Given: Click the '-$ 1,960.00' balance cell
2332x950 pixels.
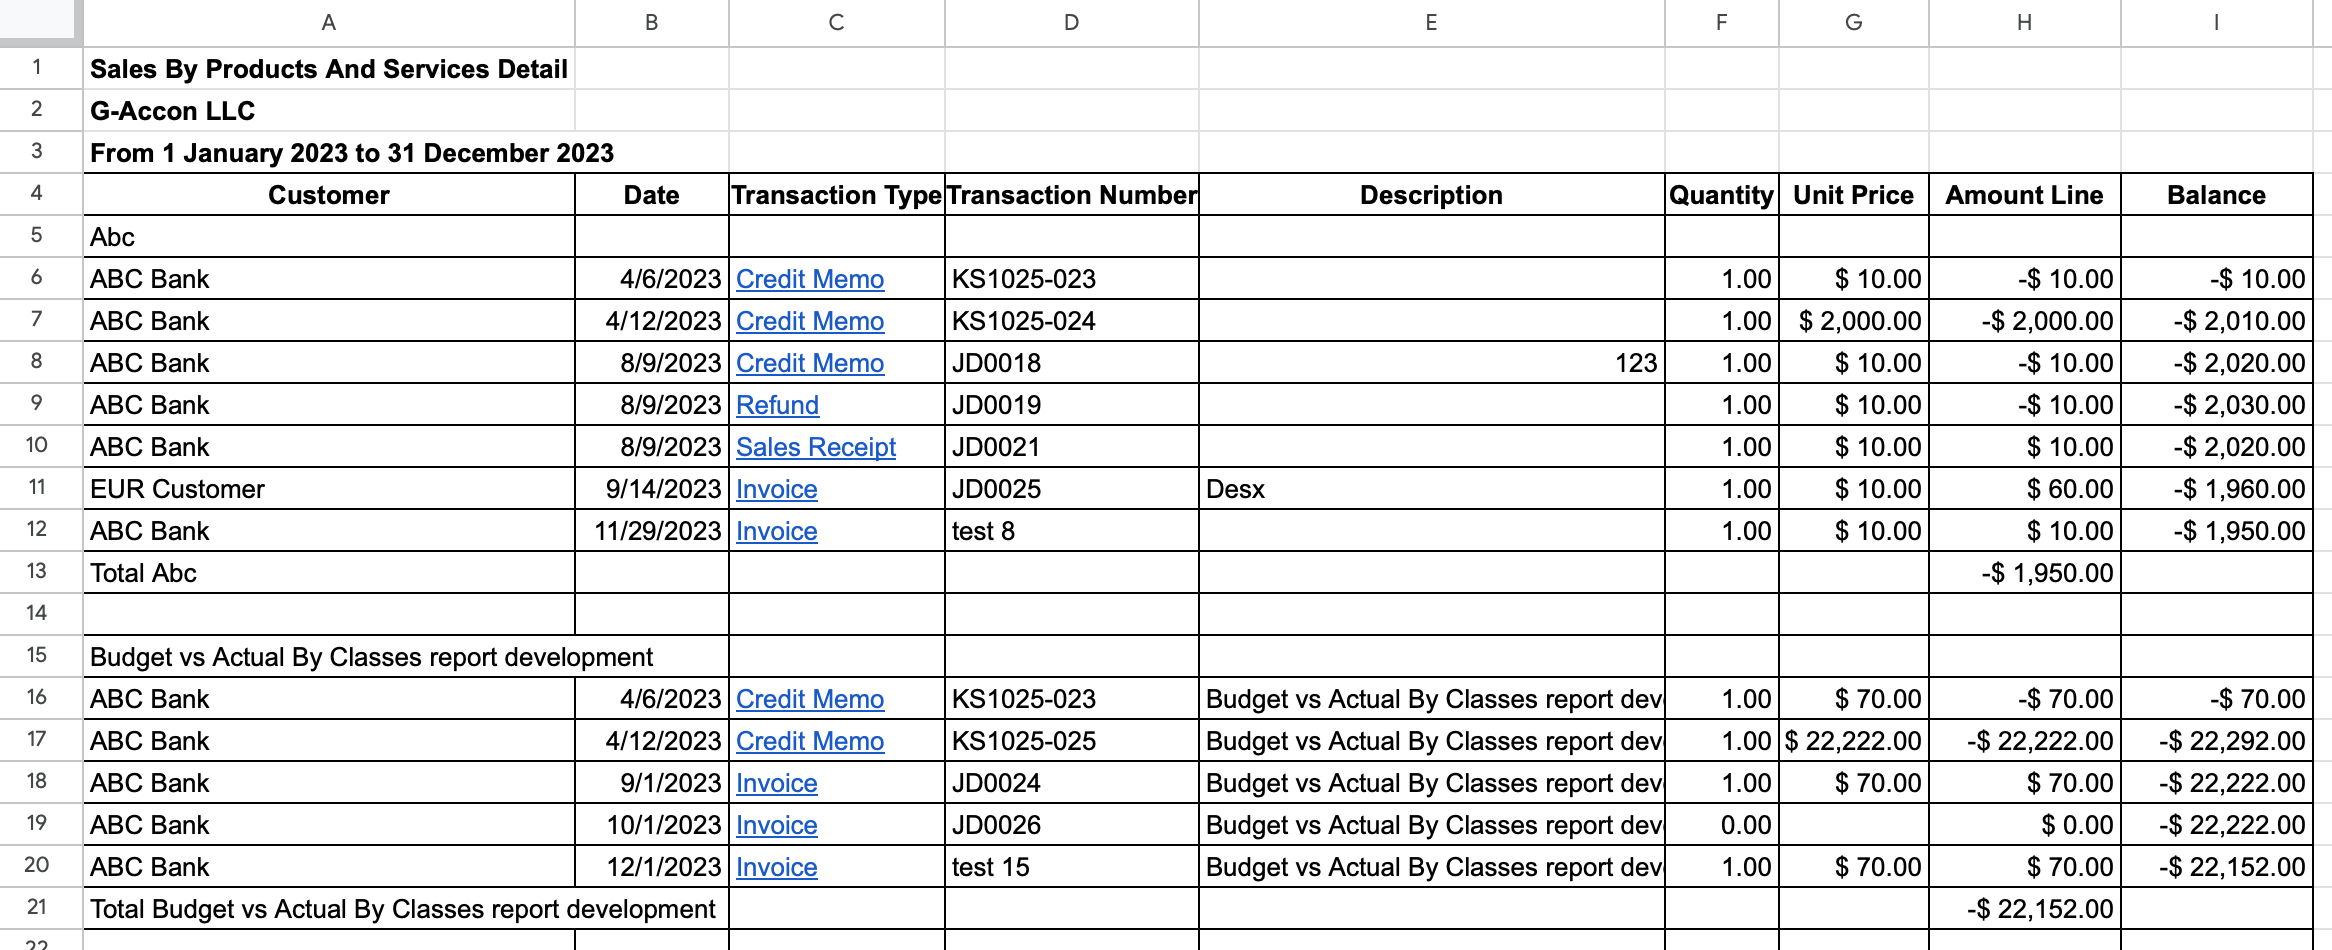Looking at the screenshot, I should (x=2217, y=489).
